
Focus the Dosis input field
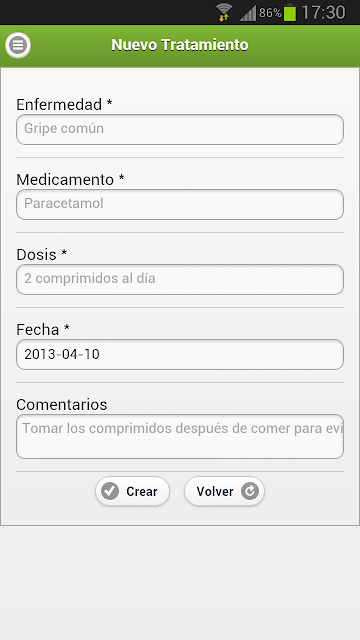point(180,280)
